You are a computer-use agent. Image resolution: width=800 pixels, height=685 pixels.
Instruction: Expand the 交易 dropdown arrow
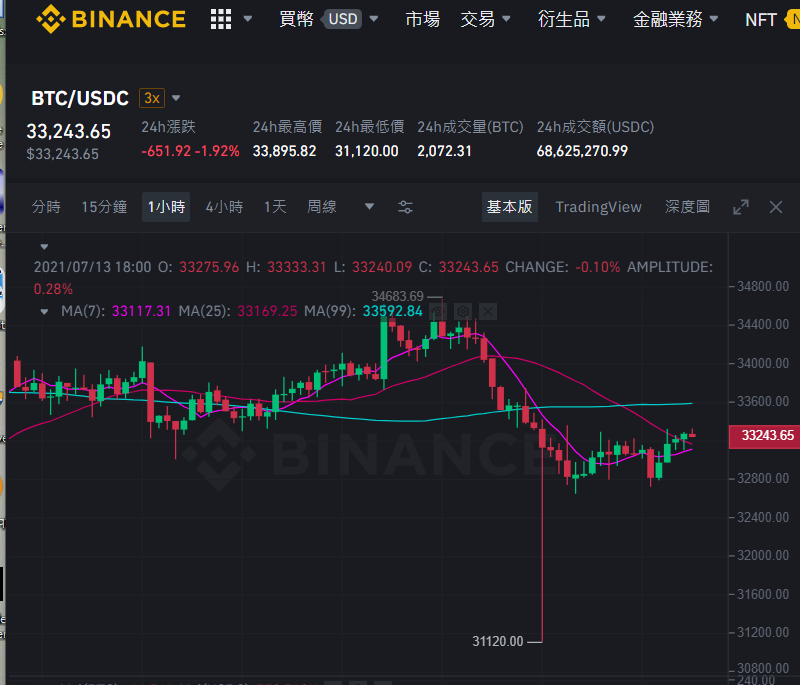coord(506,19)
